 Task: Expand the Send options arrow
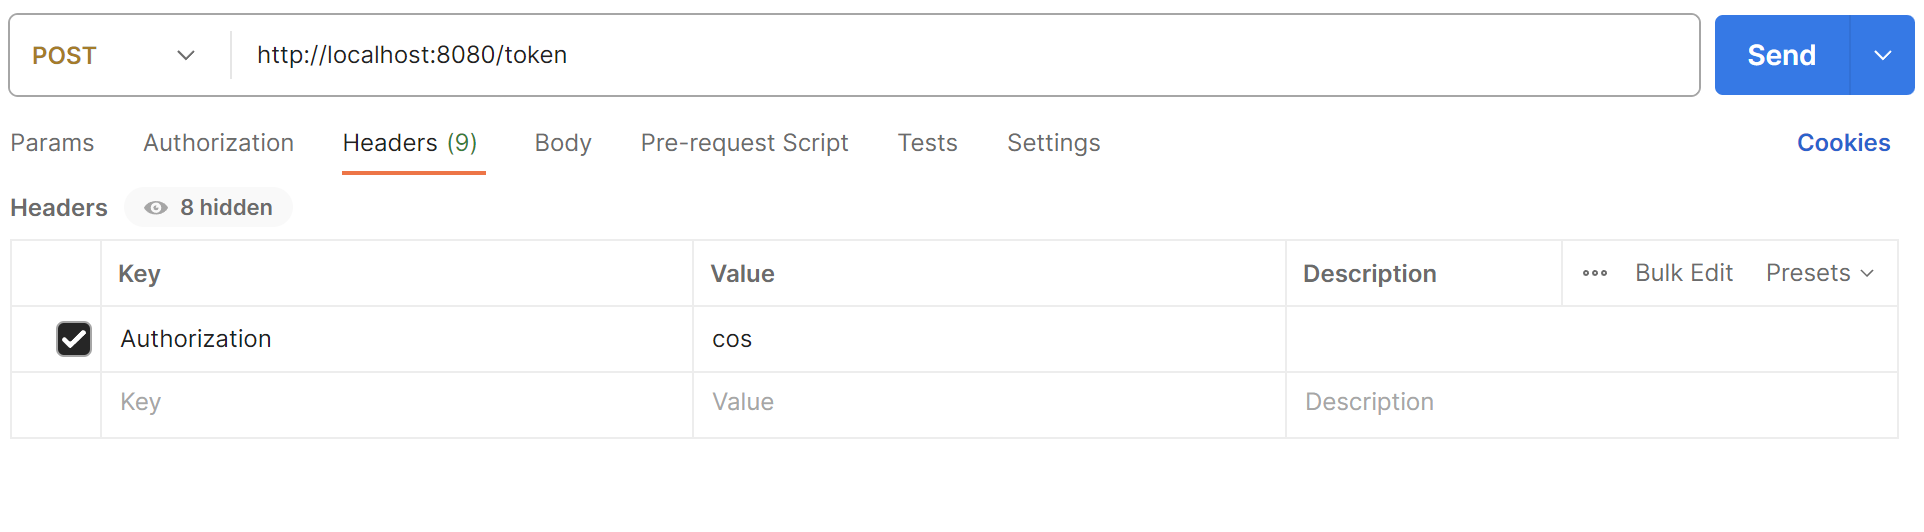[x=1882, y=55]
